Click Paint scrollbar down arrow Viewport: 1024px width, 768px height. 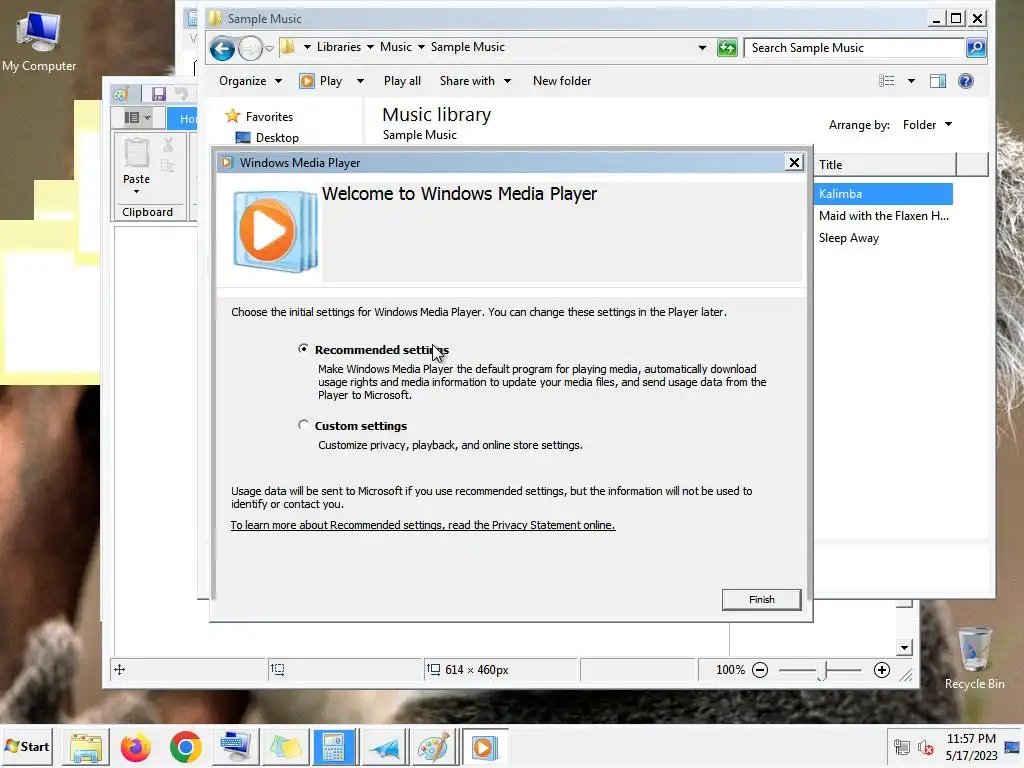904,648
